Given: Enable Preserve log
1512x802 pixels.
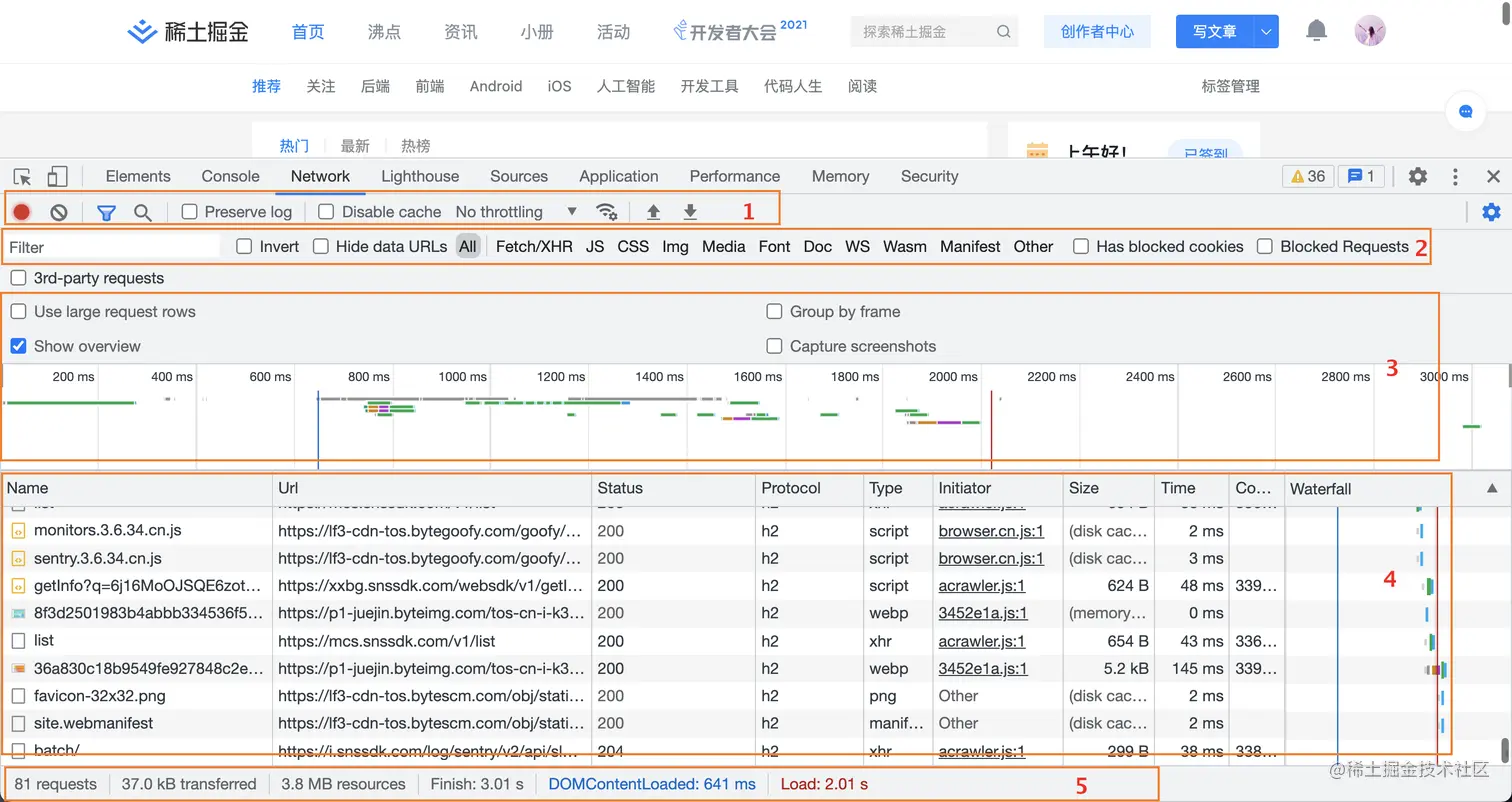Looking at the screenshot, I should point(189,212).
